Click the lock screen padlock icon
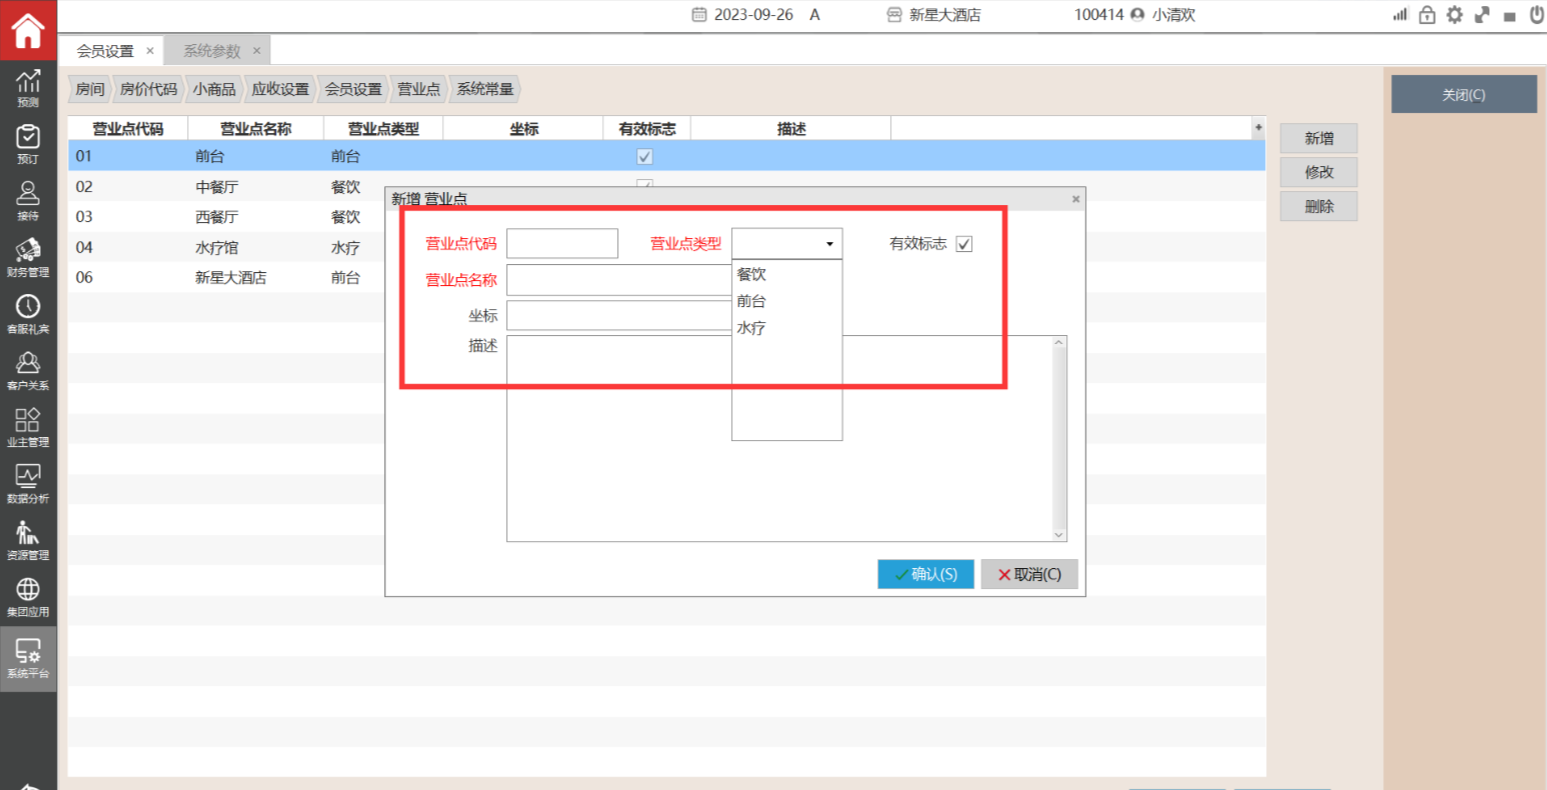The width and height of the screenshot is (1547, 790). 1427,15
